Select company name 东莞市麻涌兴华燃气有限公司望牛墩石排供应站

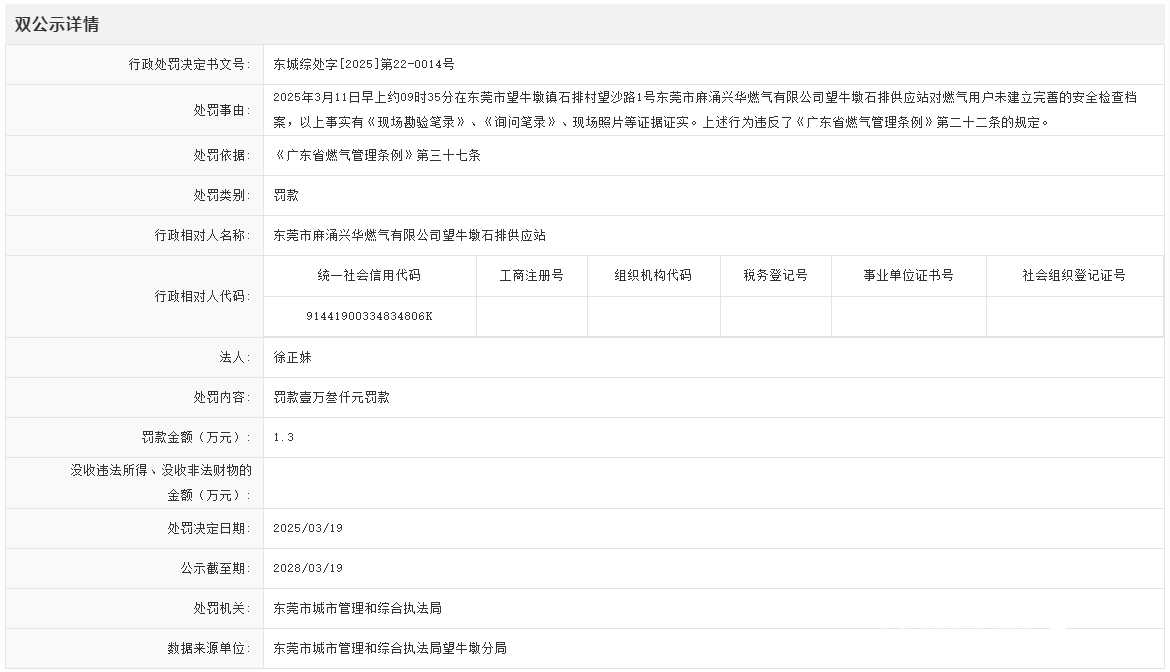coord(410,236)
